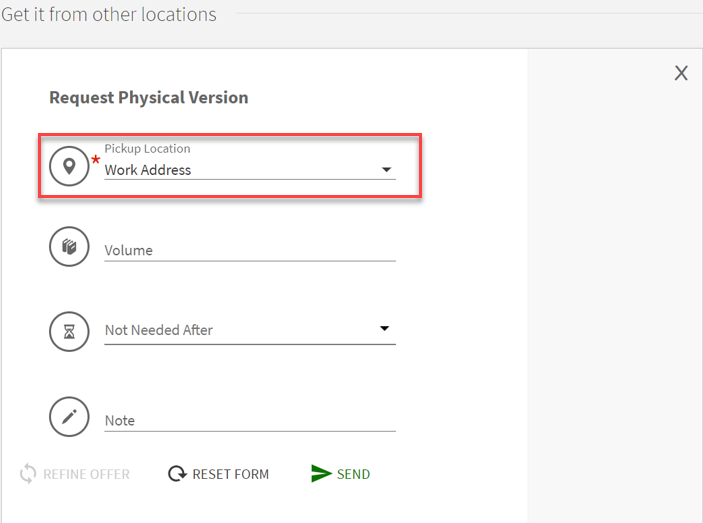Viewport: 703px width, 523px height.
Task: Click the Volume books icon
Action: click(69, 247)
